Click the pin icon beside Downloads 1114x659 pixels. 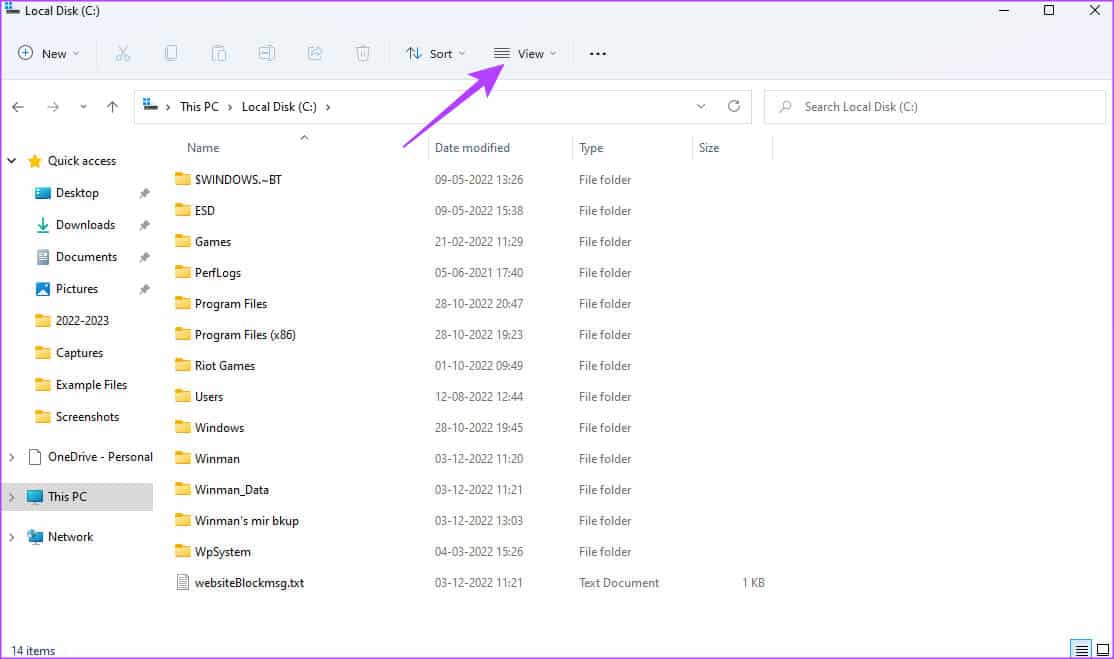pyautogui.click(x=144, y=225)
